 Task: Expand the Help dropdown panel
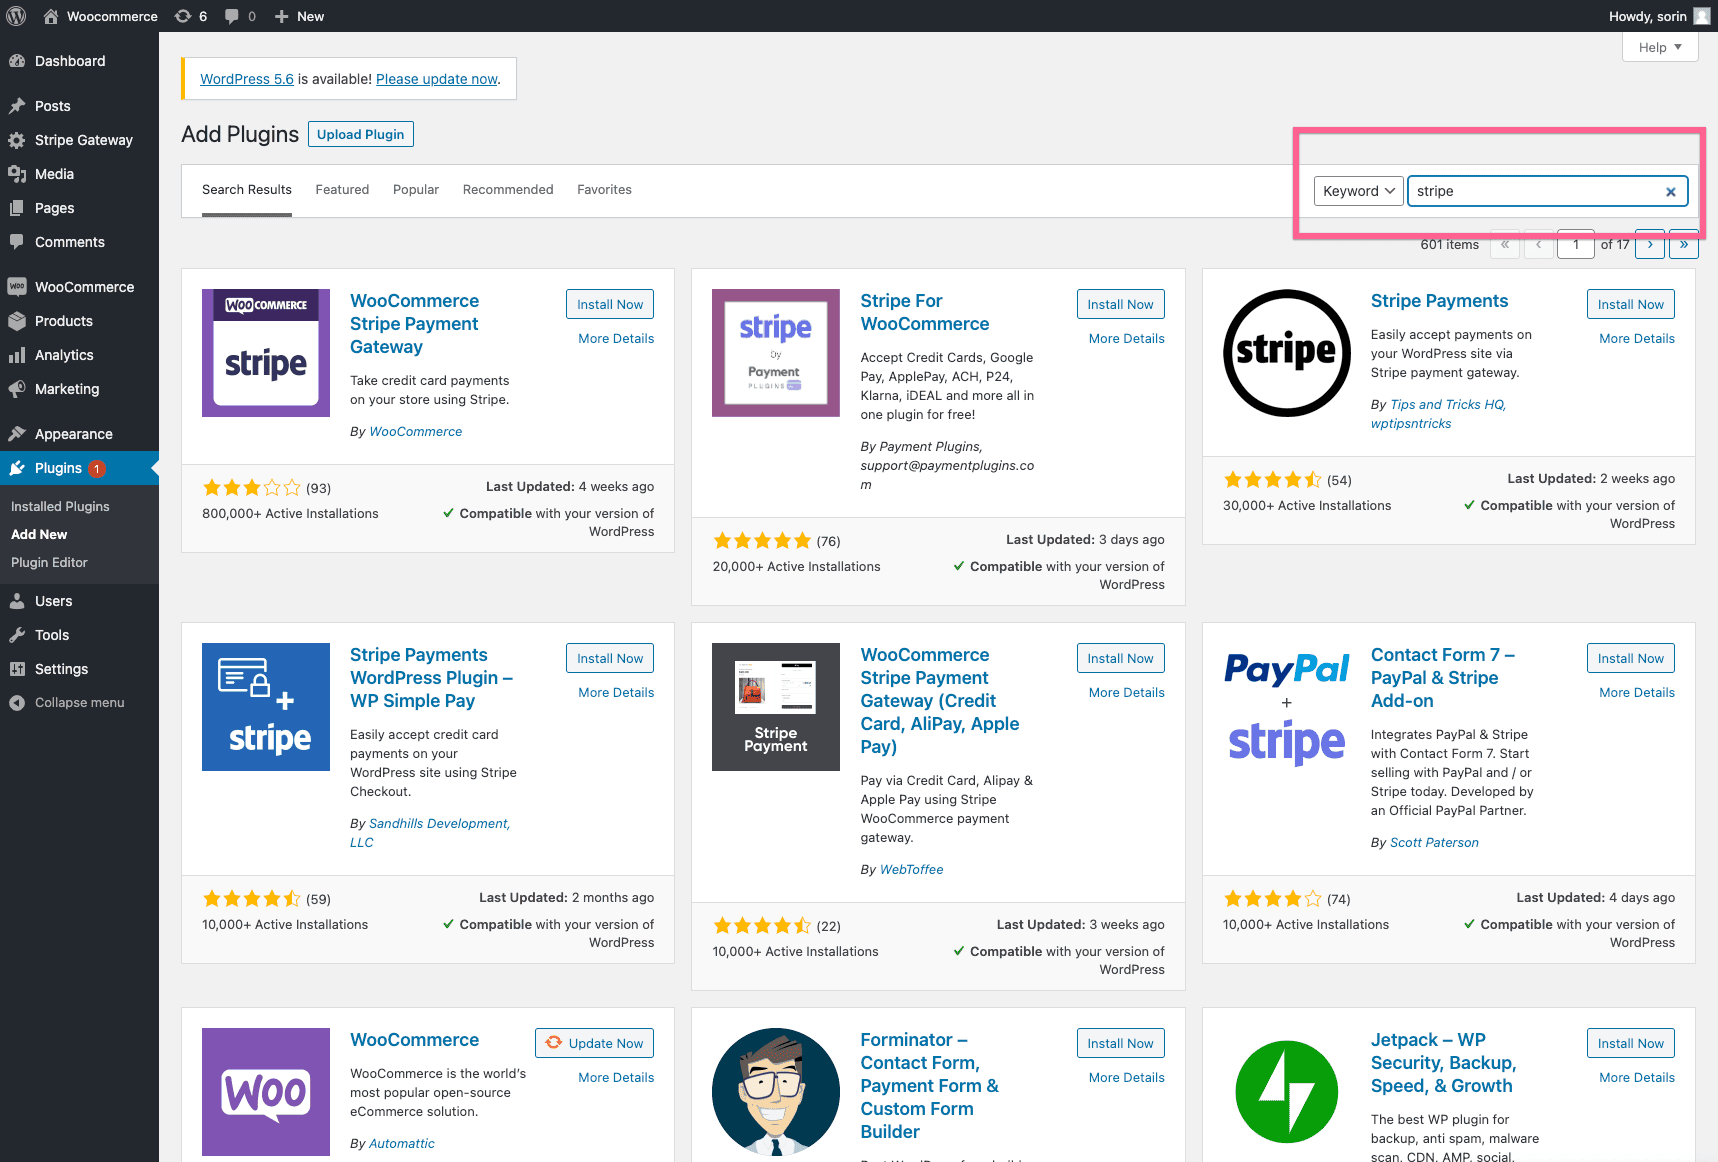point(1660,47)
